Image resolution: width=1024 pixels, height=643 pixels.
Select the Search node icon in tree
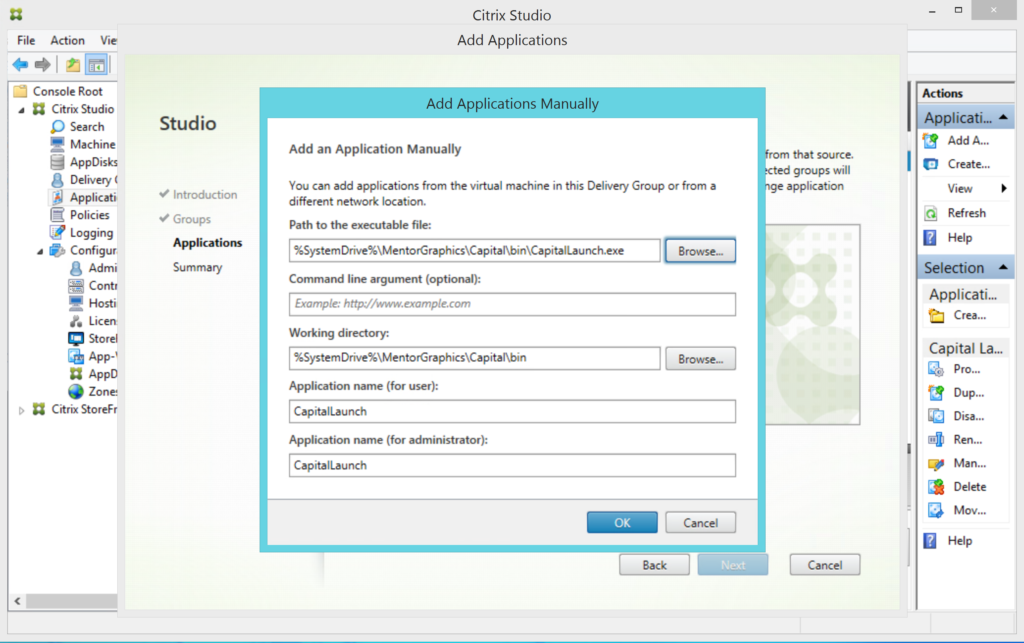point(57,127)
